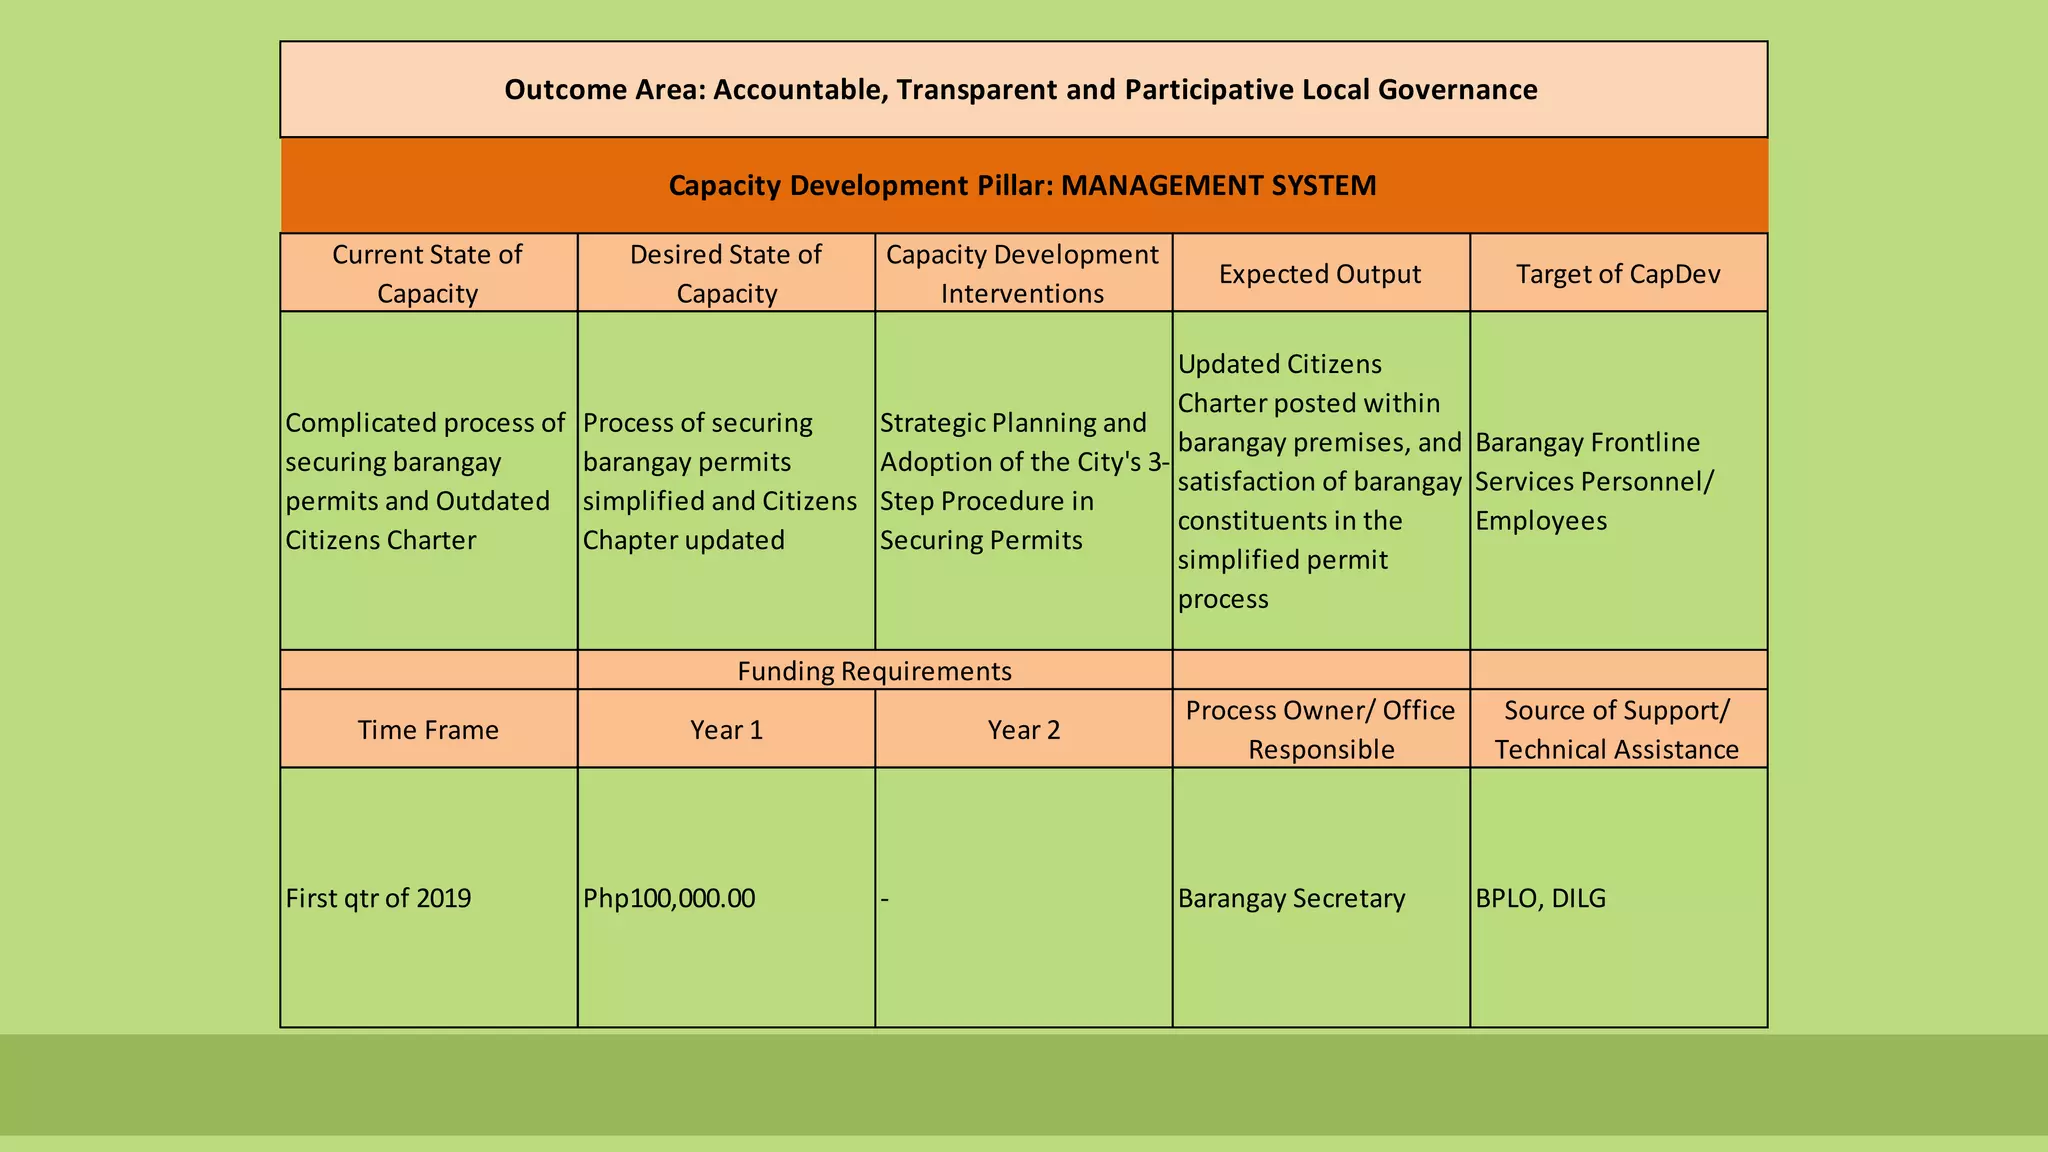
Task: Select the Process Owner/ Office Responsible header
Action: (1320, 730)
